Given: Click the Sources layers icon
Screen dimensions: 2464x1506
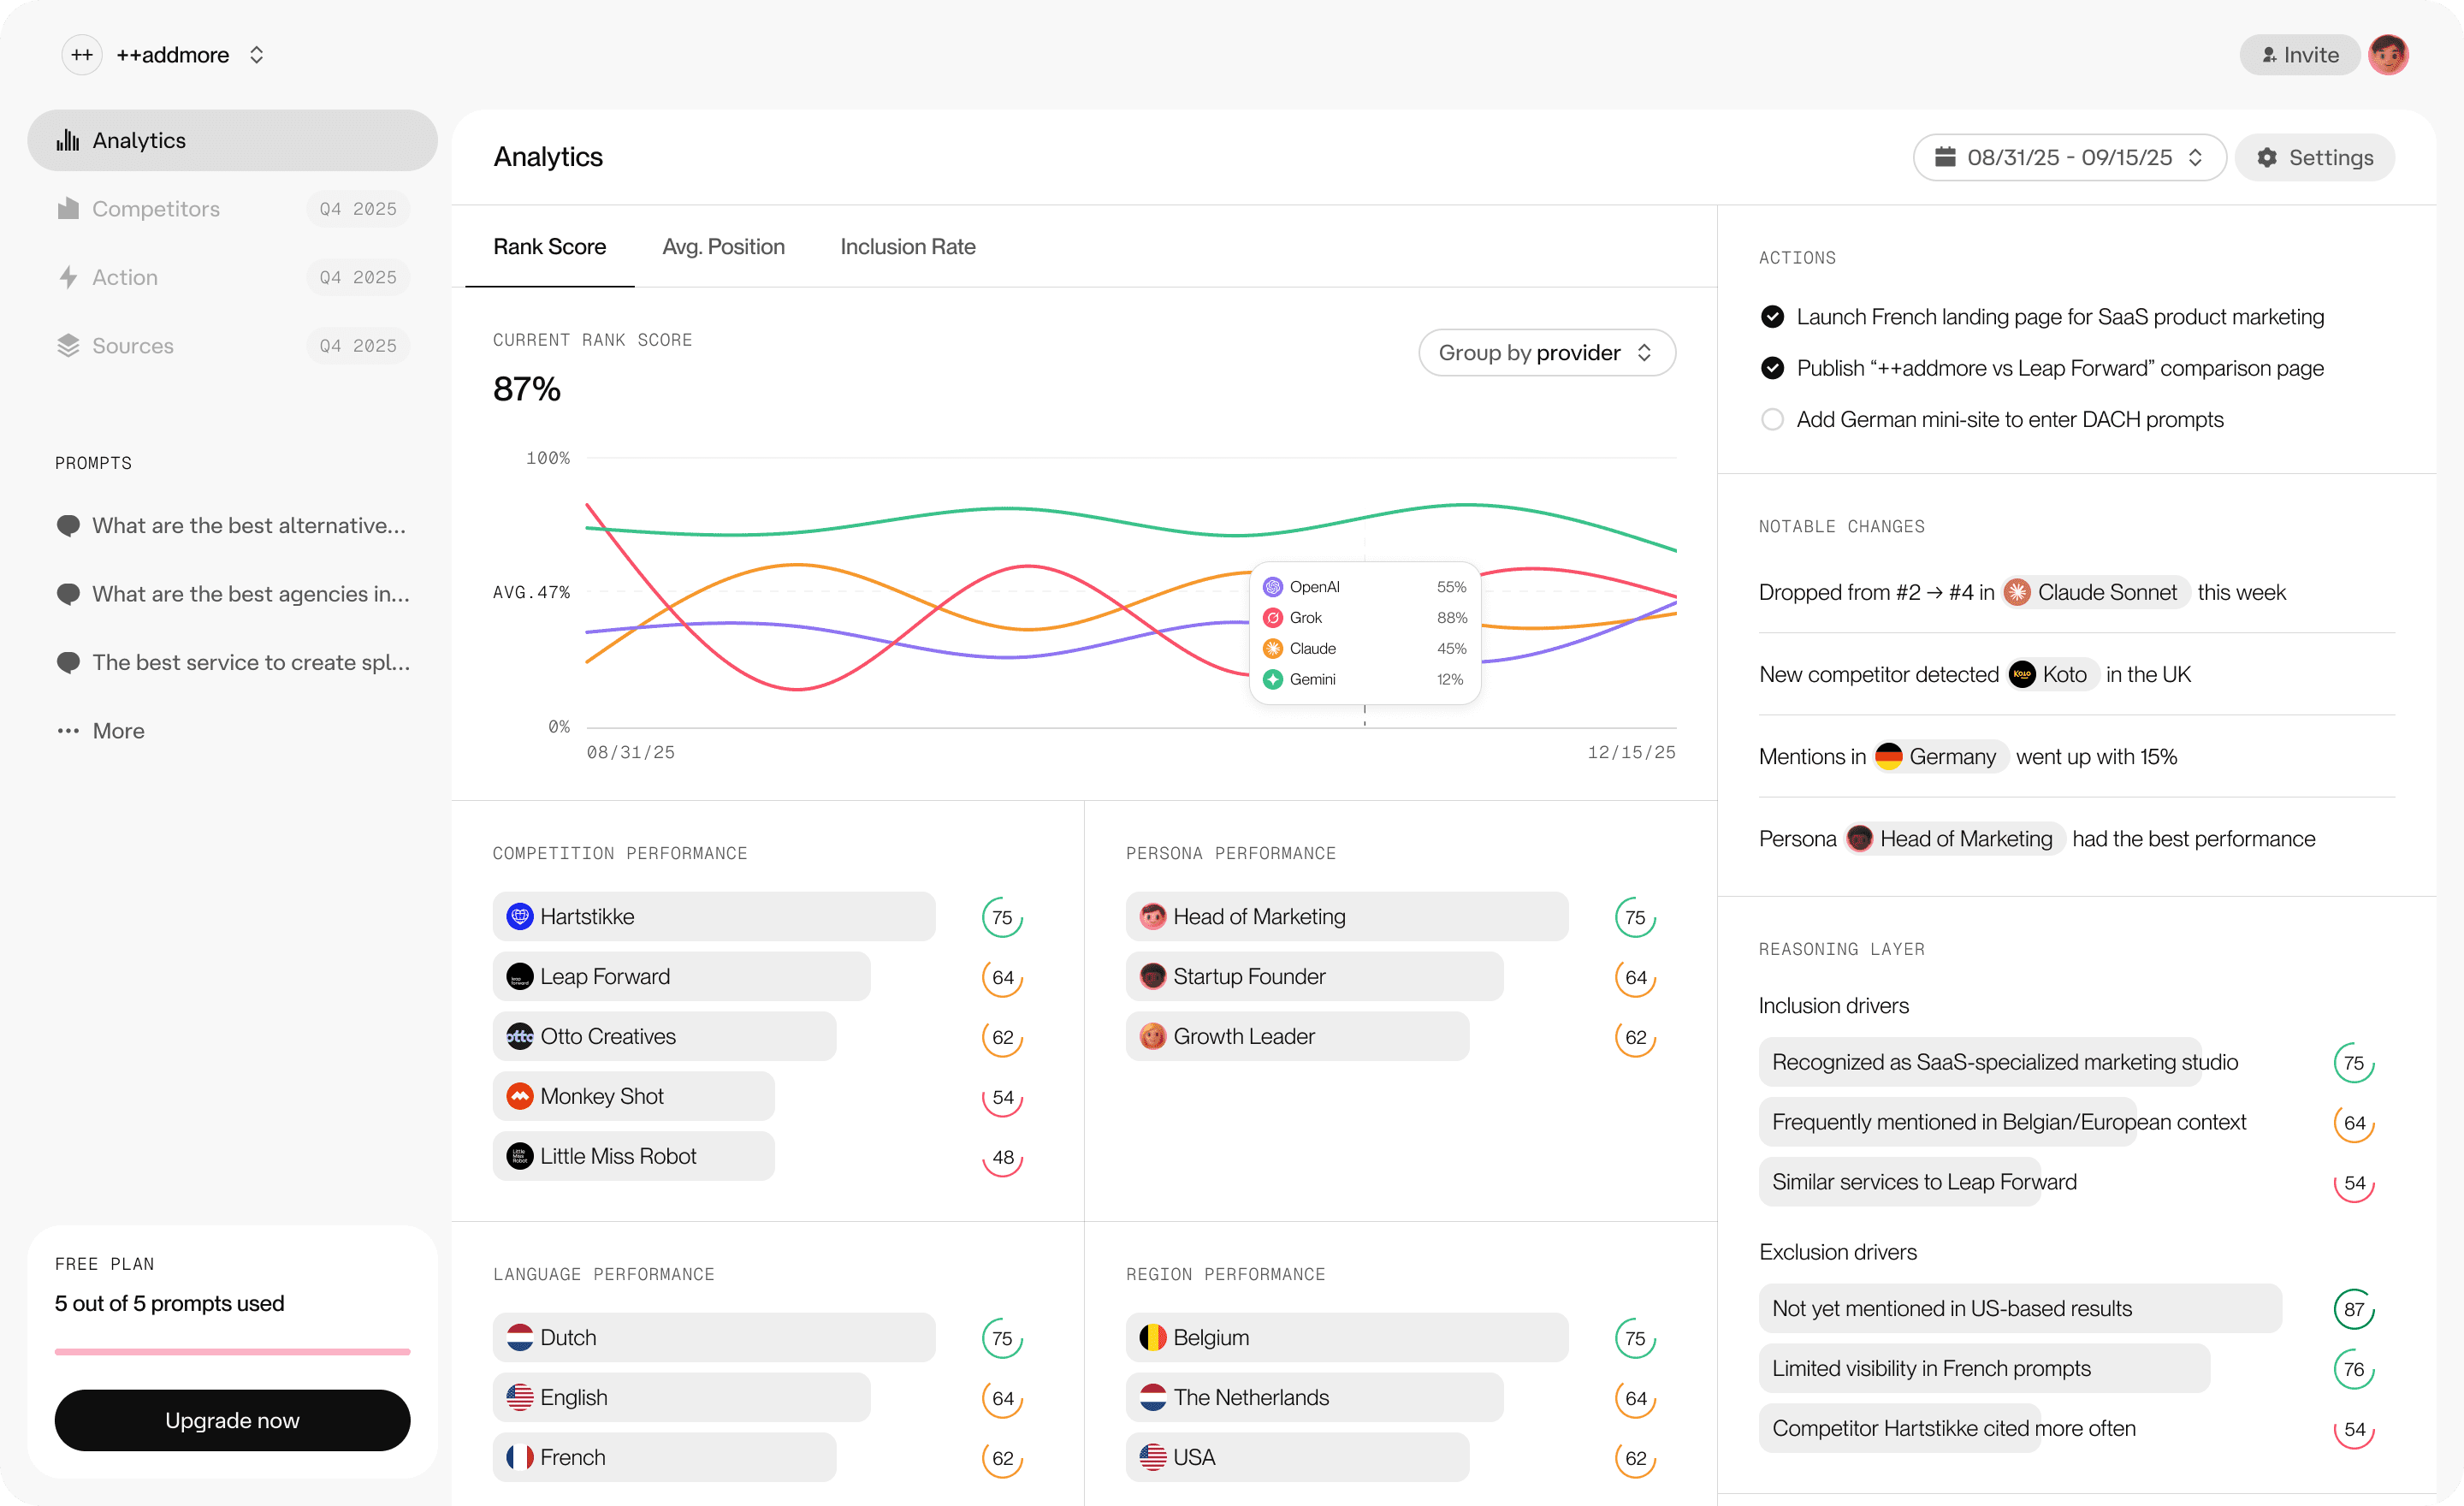Looking at the screenshot, I should tap(68, 345).
